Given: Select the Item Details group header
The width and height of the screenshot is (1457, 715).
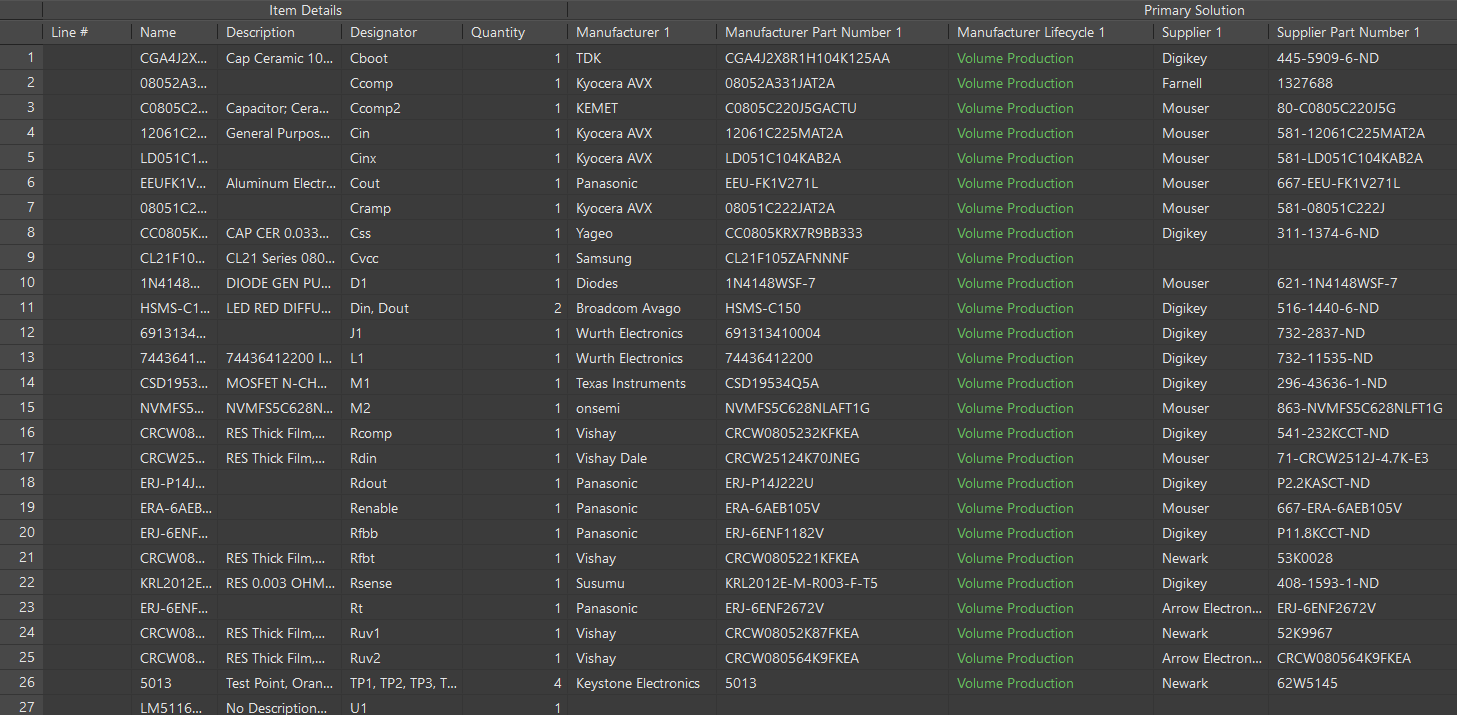Looking at the screenshot, I should tap(305, 10).
